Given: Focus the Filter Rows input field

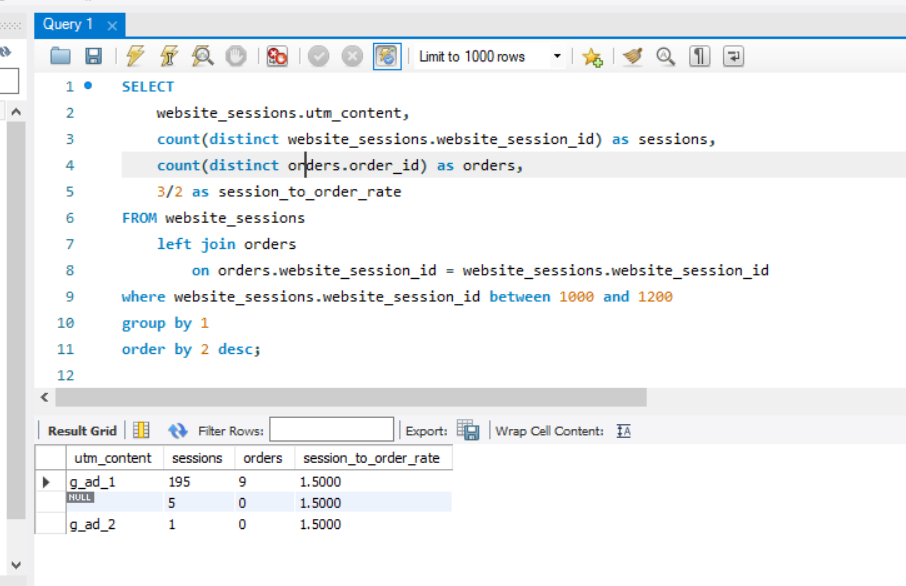Looking at the screenshot, I should (x=332, y=429).
